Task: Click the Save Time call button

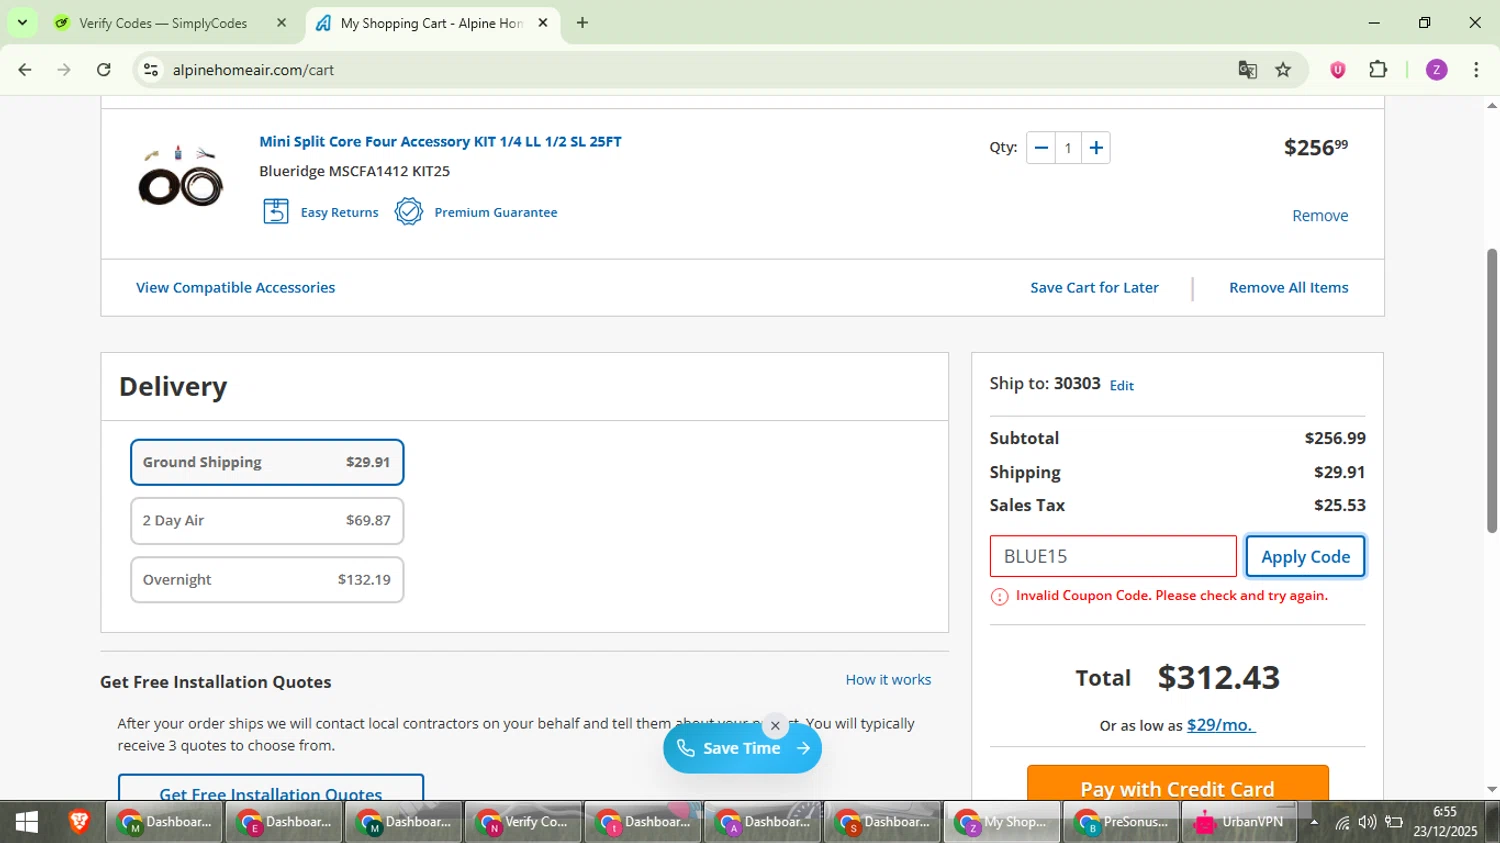Action: point(742,748)
